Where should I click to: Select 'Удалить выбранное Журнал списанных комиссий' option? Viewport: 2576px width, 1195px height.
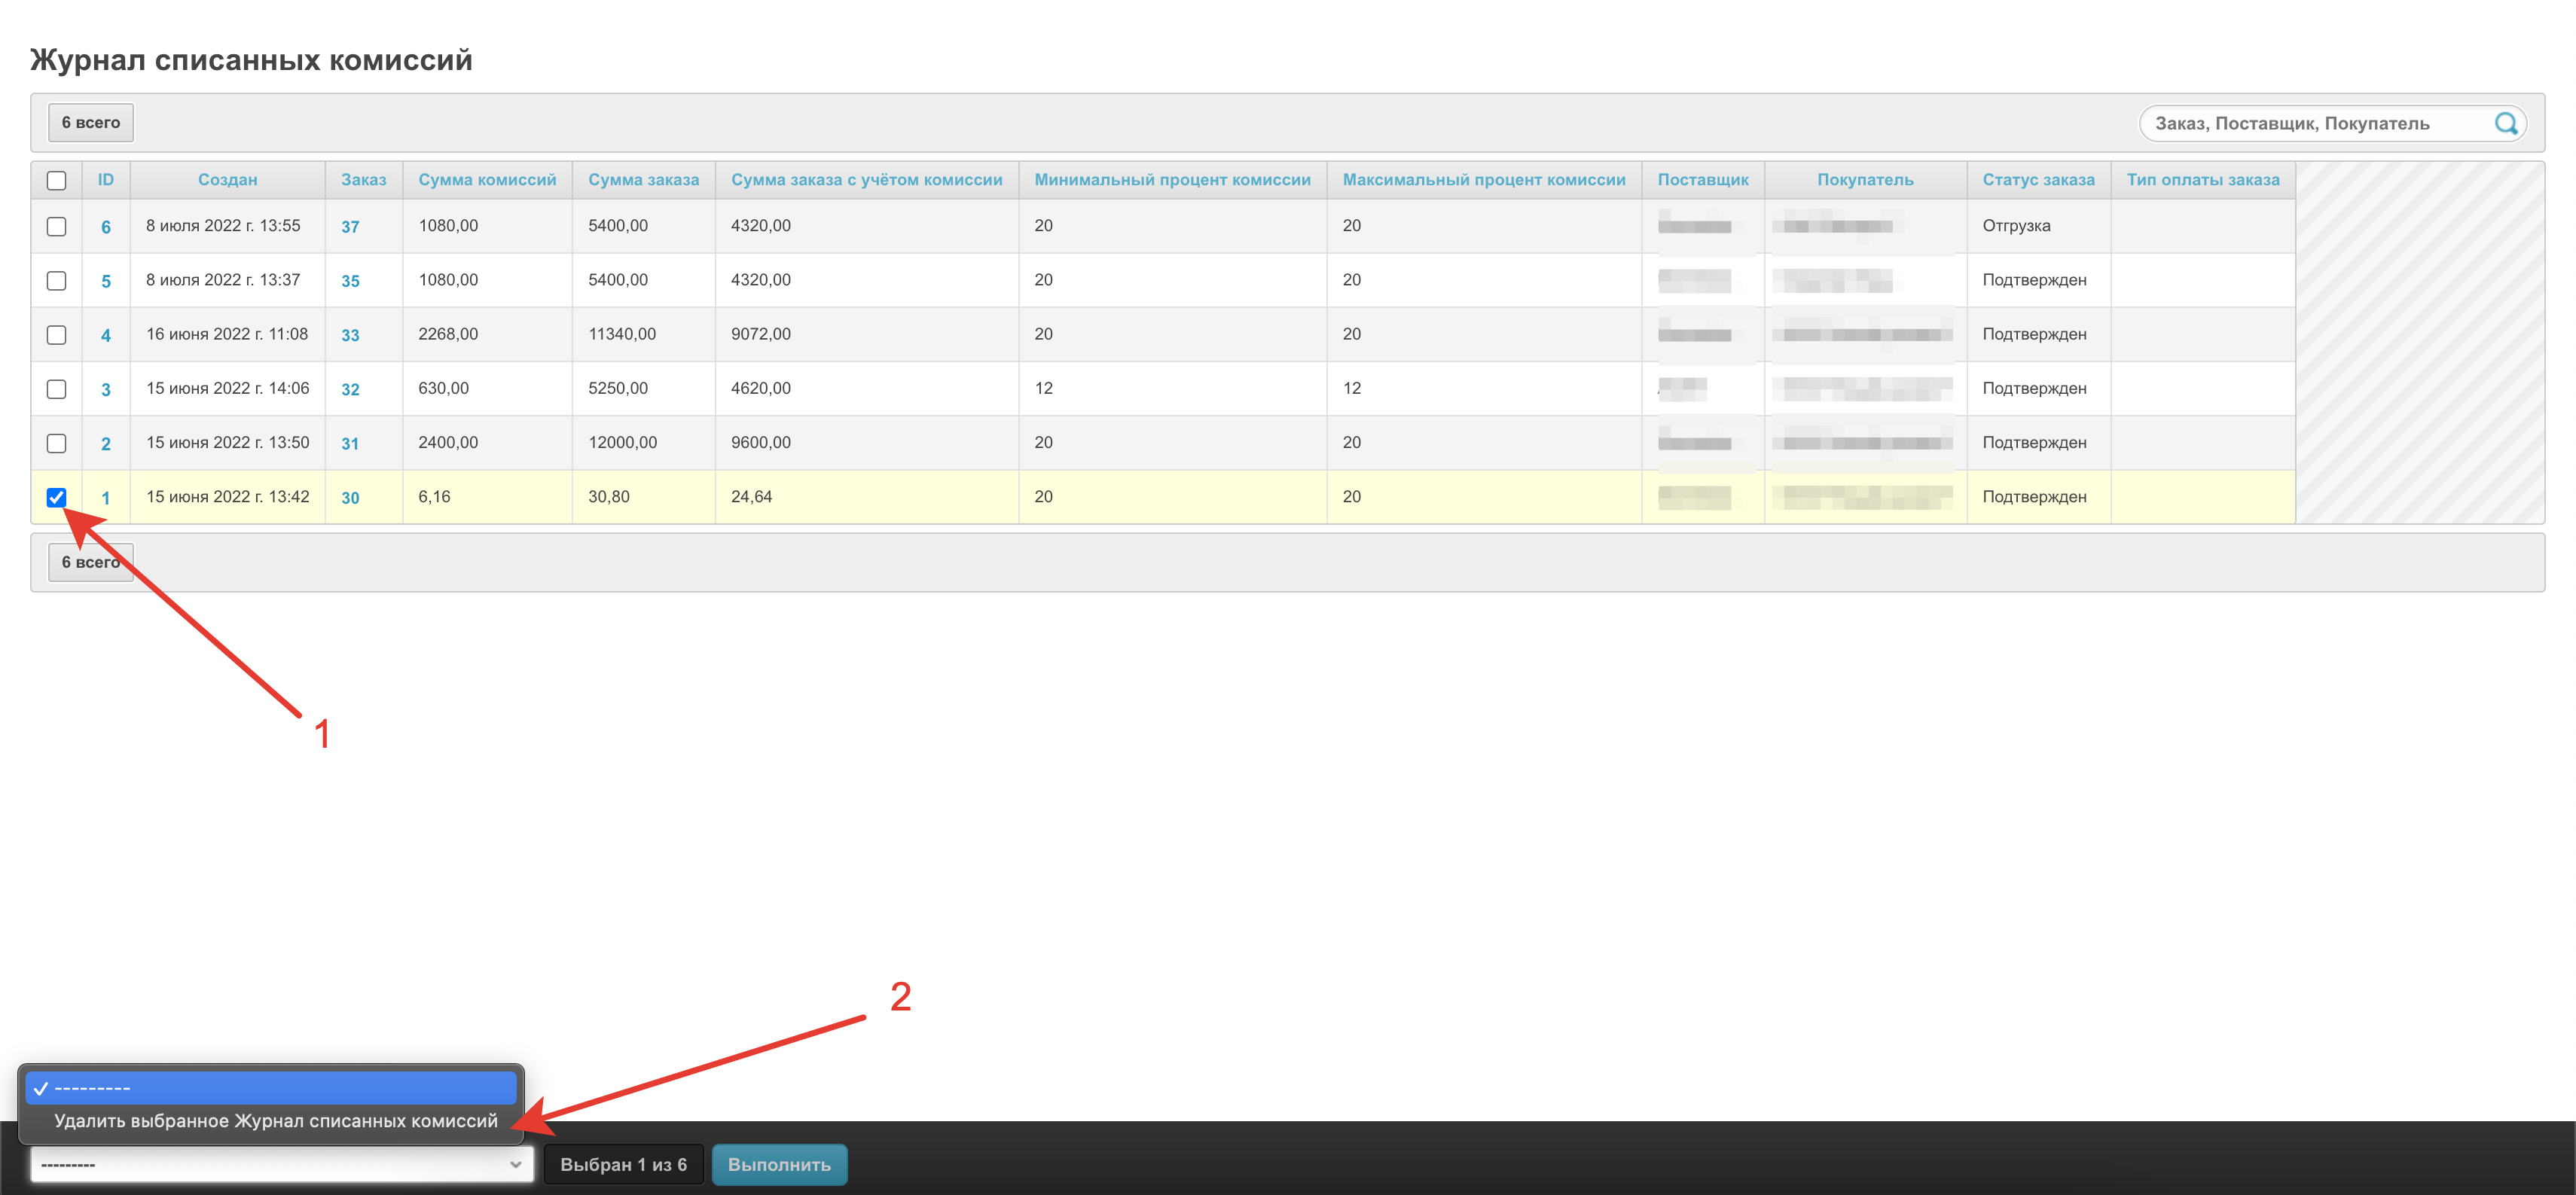click(x=275, y=1121)
